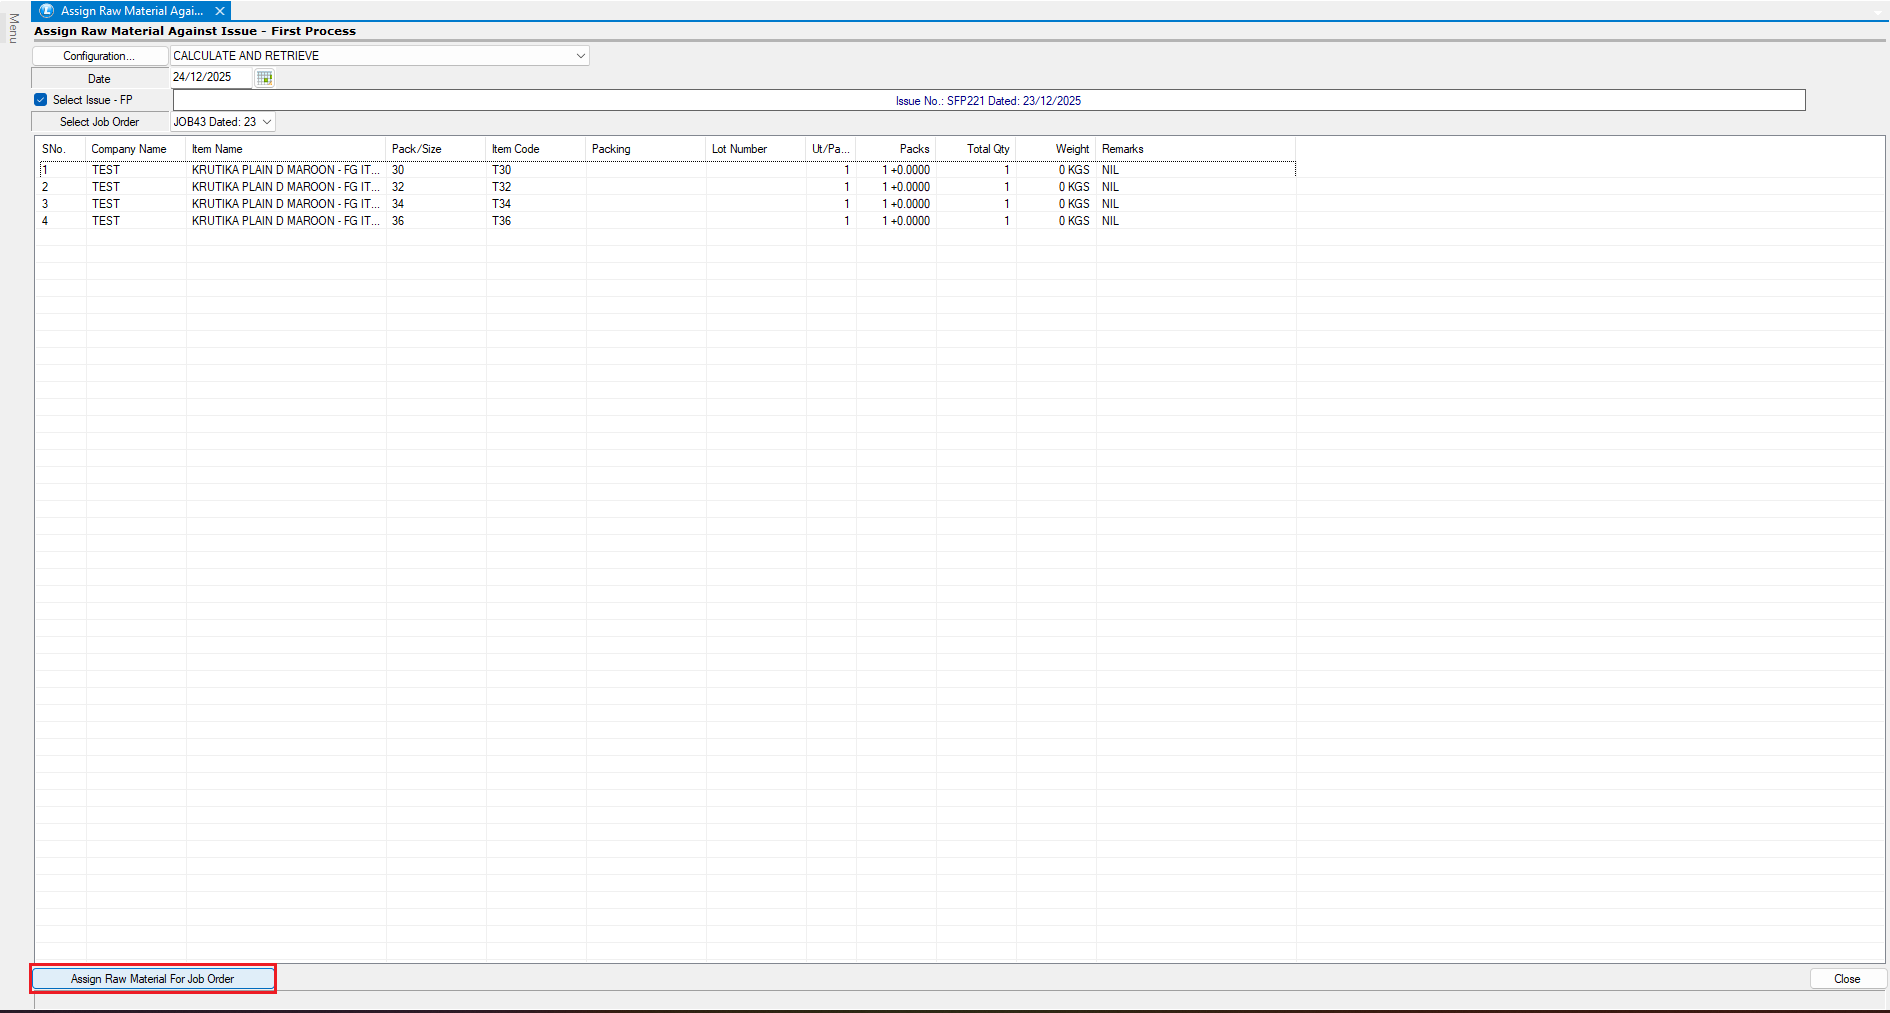Open the vertical Menu side panel
The height and width of the screenshot is (1013, 1890).
(x=13, y=28)
